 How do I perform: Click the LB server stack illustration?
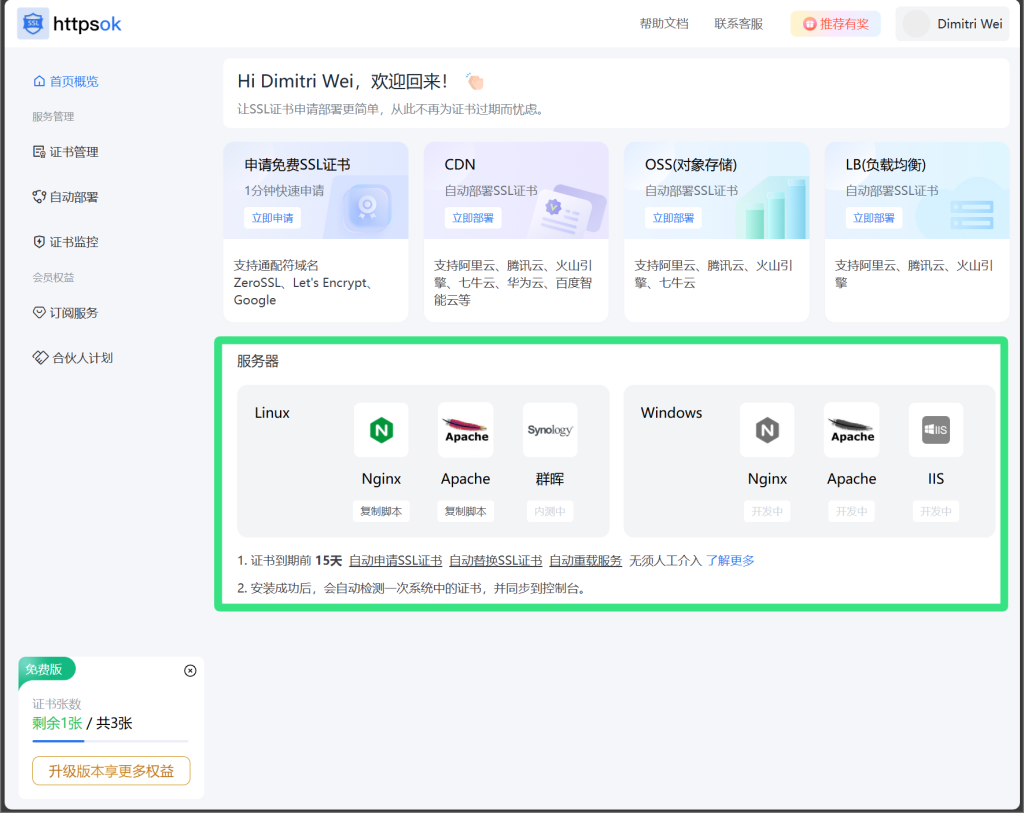coord(972,215)
